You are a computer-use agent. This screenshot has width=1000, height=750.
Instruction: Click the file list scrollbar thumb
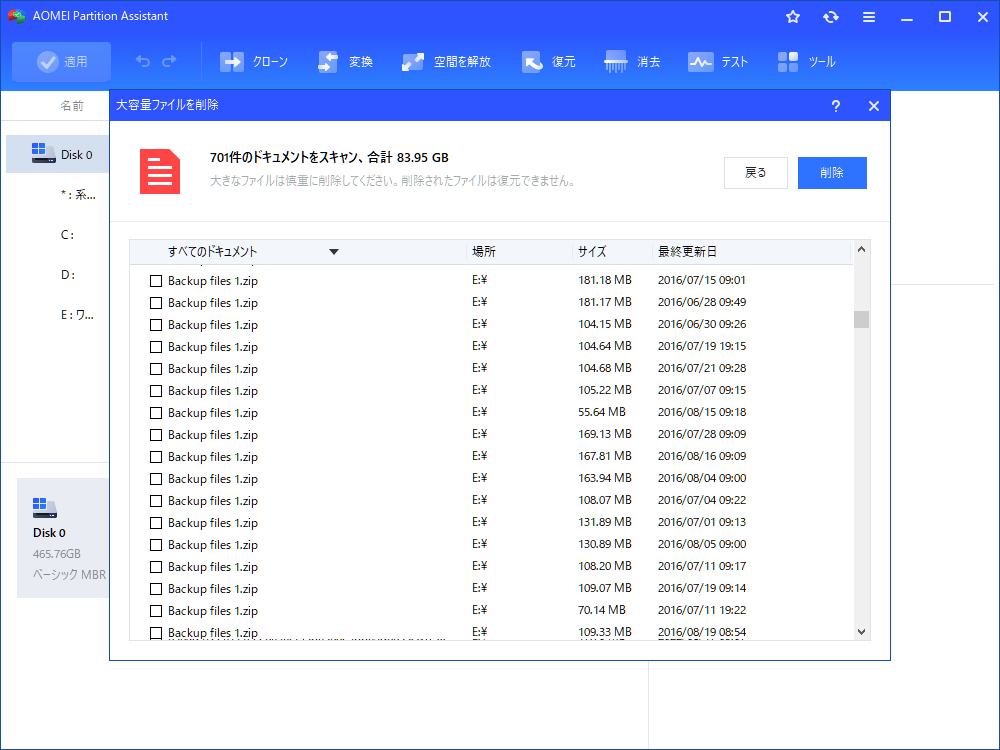click(861, 319)
